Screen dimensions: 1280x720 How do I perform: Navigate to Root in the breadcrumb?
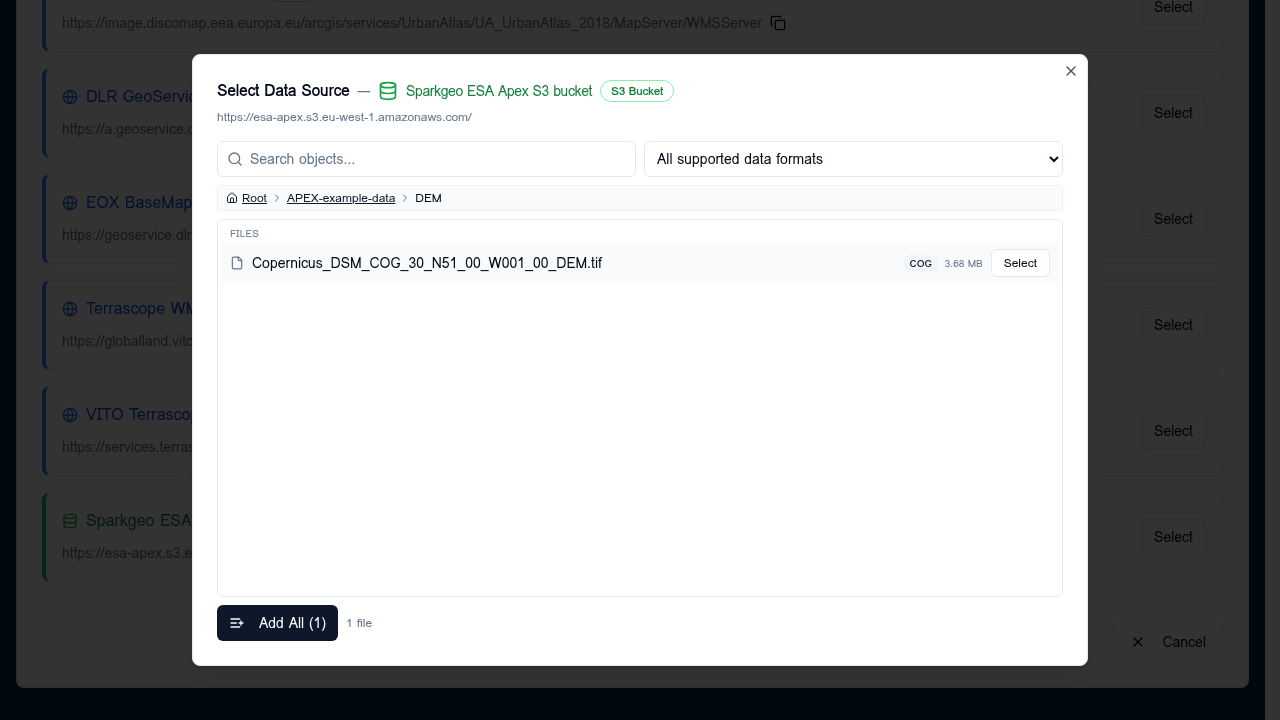[x=254, y=198]
